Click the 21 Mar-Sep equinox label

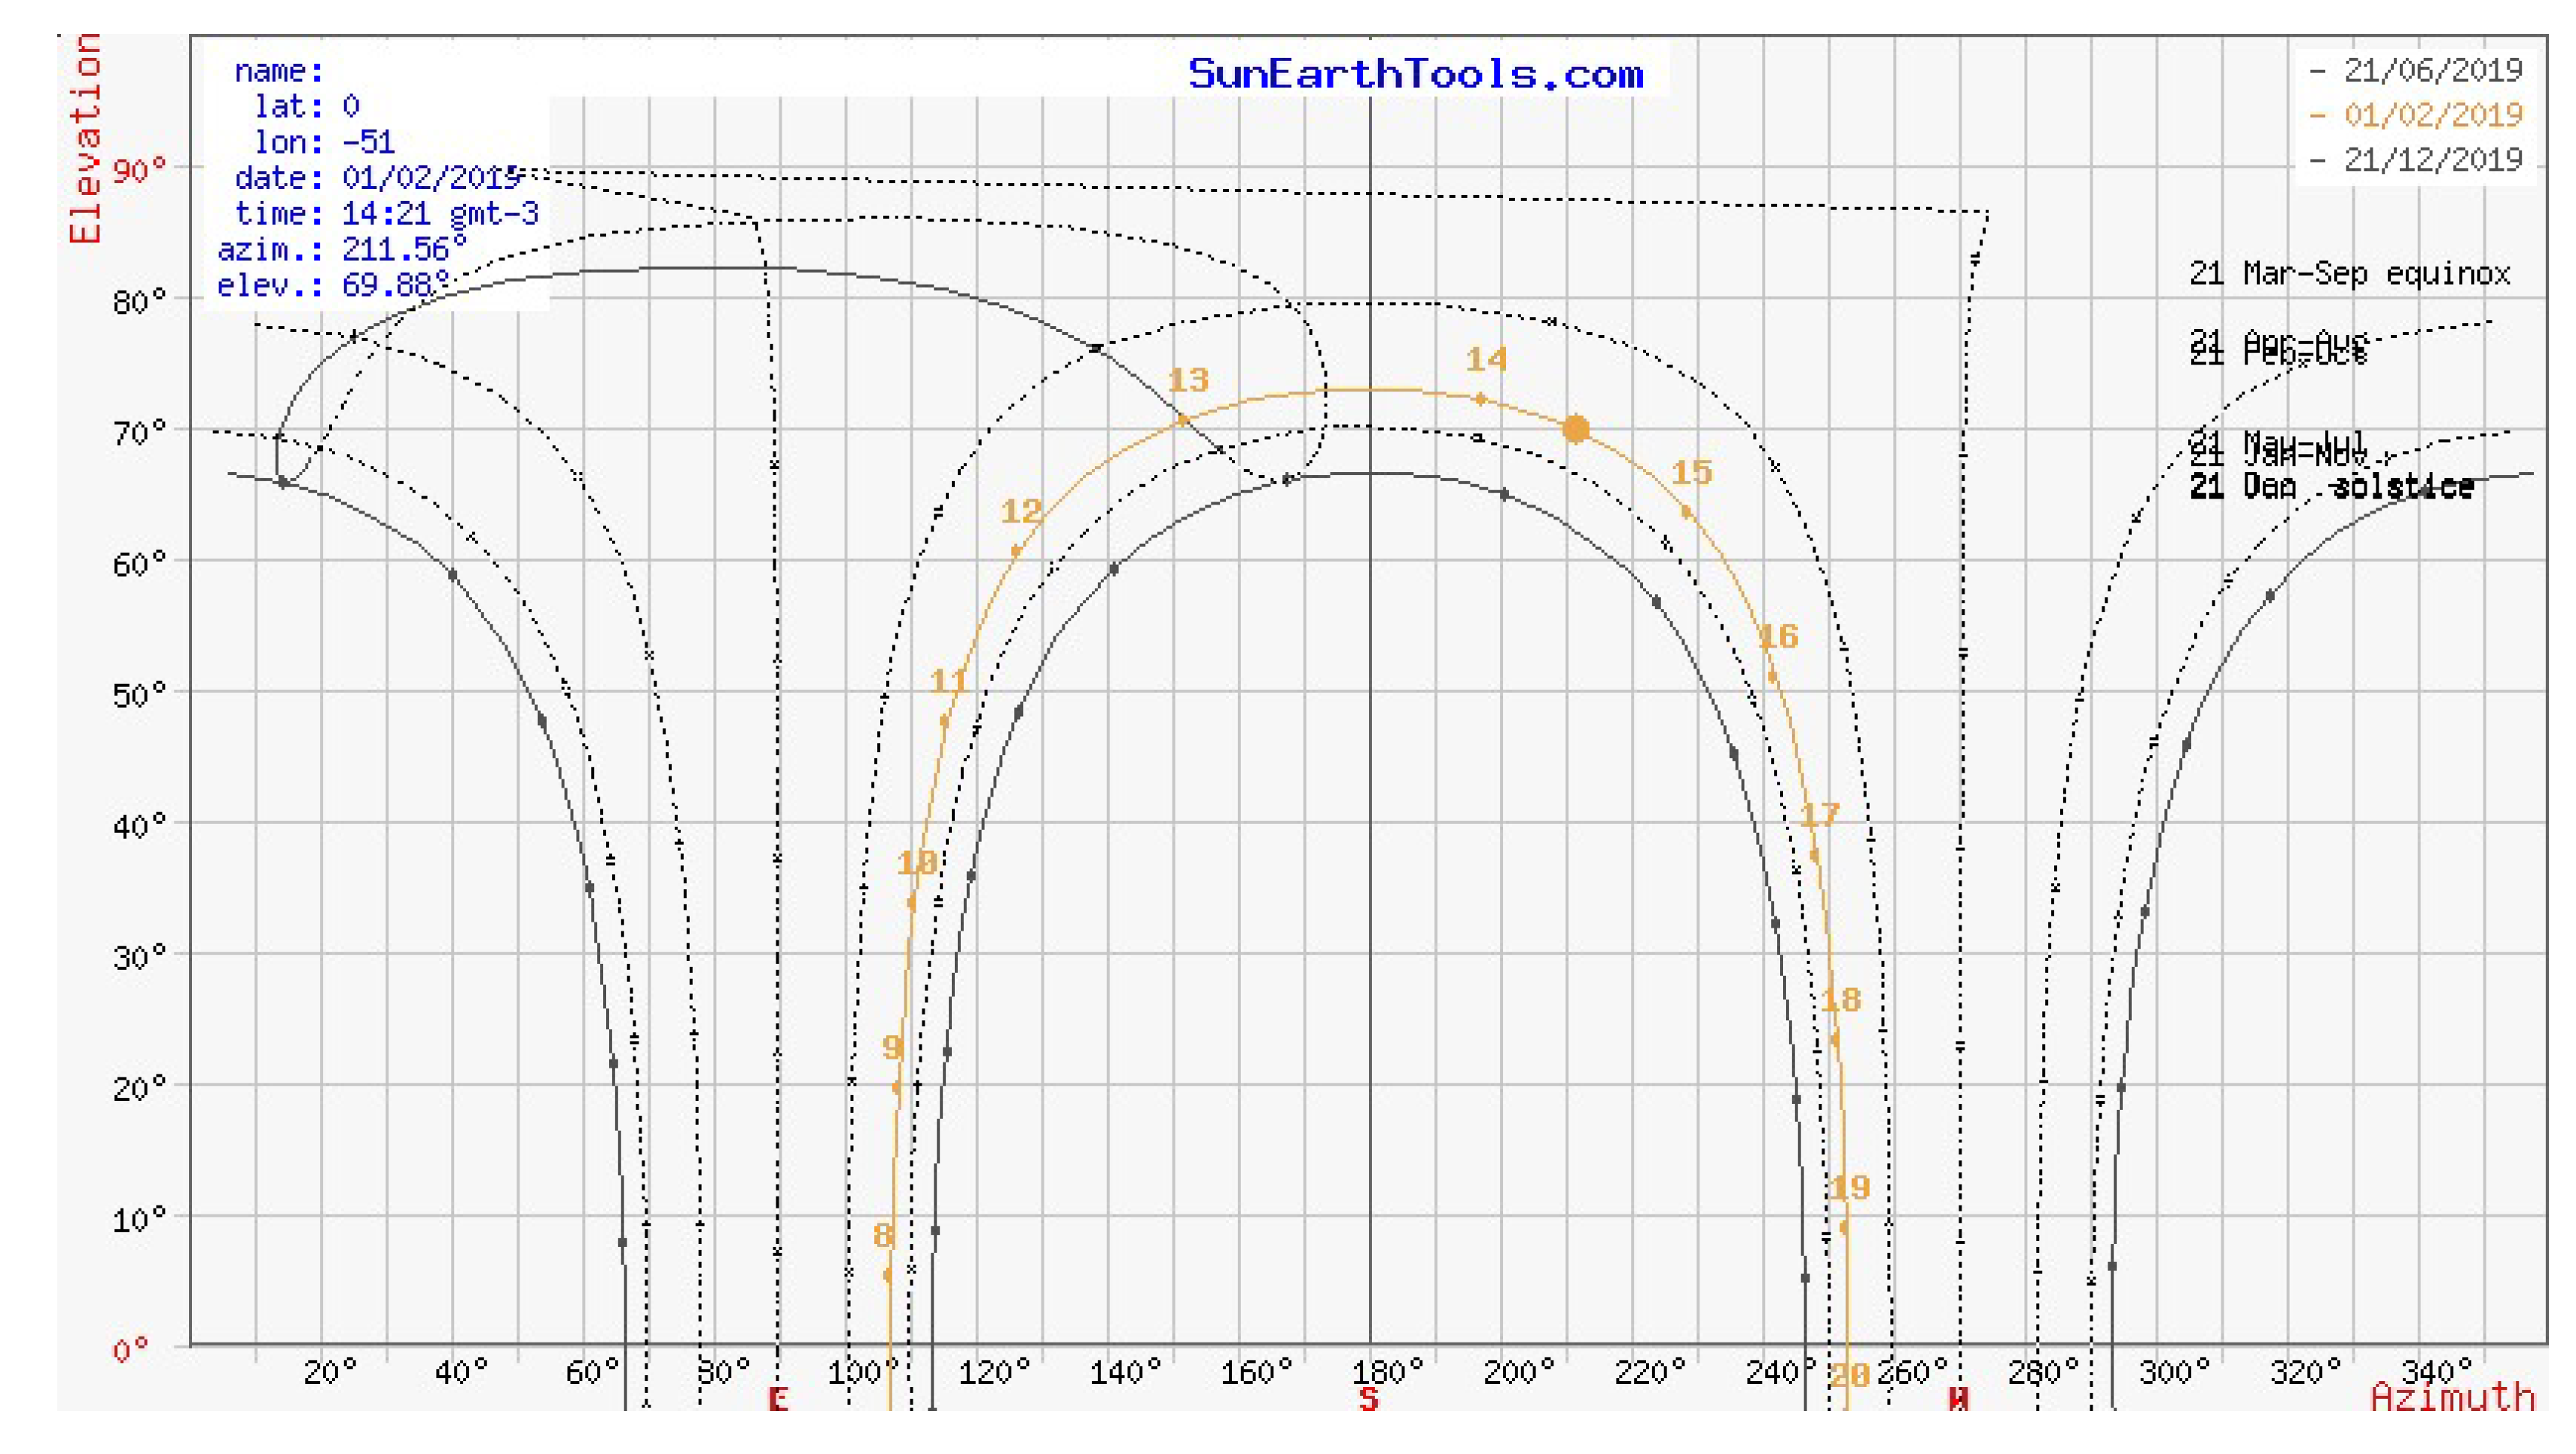click(x=2350, y=273)
